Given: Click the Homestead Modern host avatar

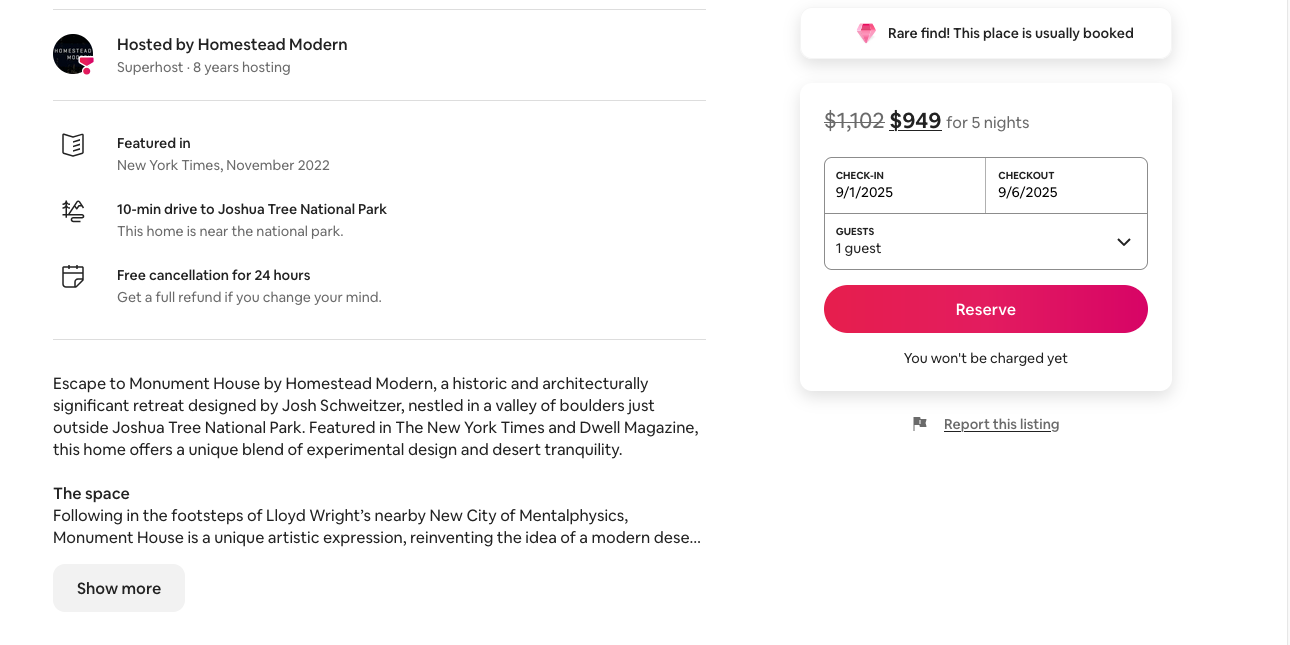Looking at the screenshot, I should (x=72, y=53).
